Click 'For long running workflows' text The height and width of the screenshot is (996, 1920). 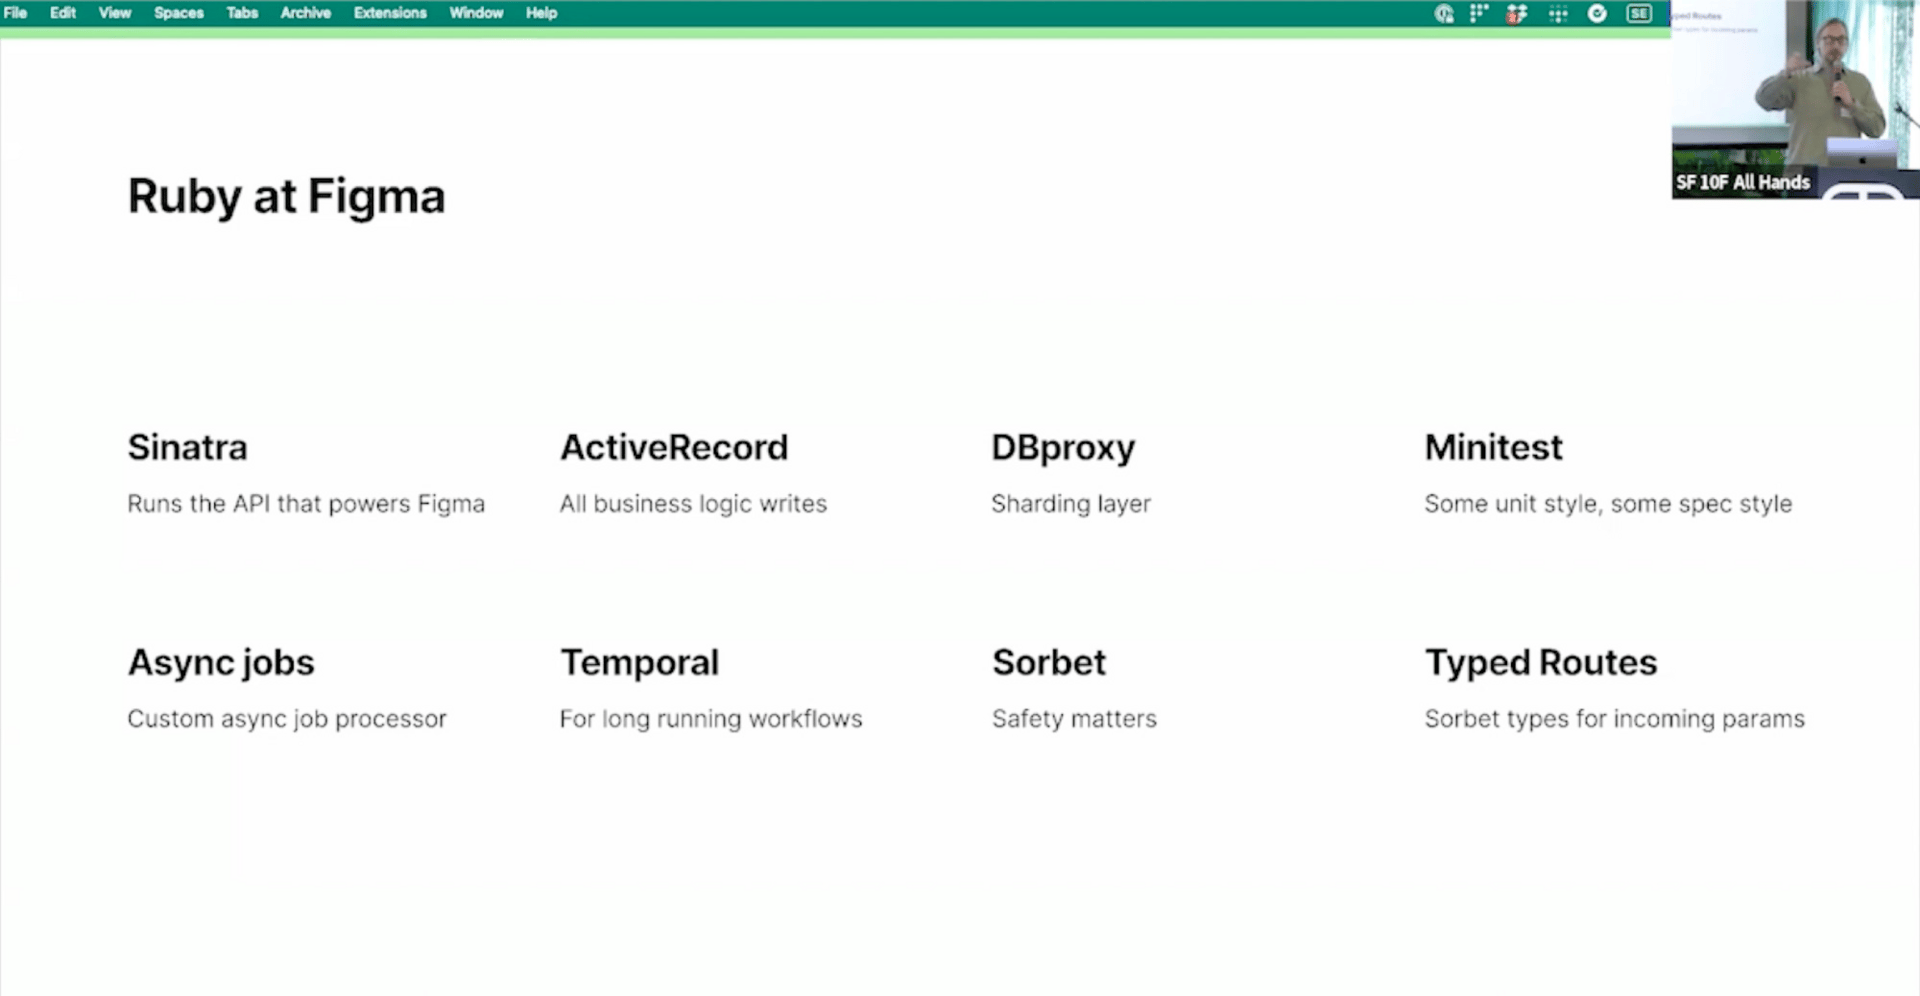(x=711, y=719)
